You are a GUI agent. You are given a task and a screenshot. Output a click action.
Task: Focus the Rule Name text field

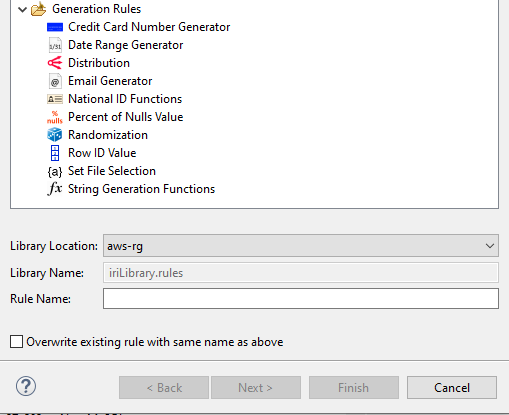pyautogui.click(x=301, y=299)
